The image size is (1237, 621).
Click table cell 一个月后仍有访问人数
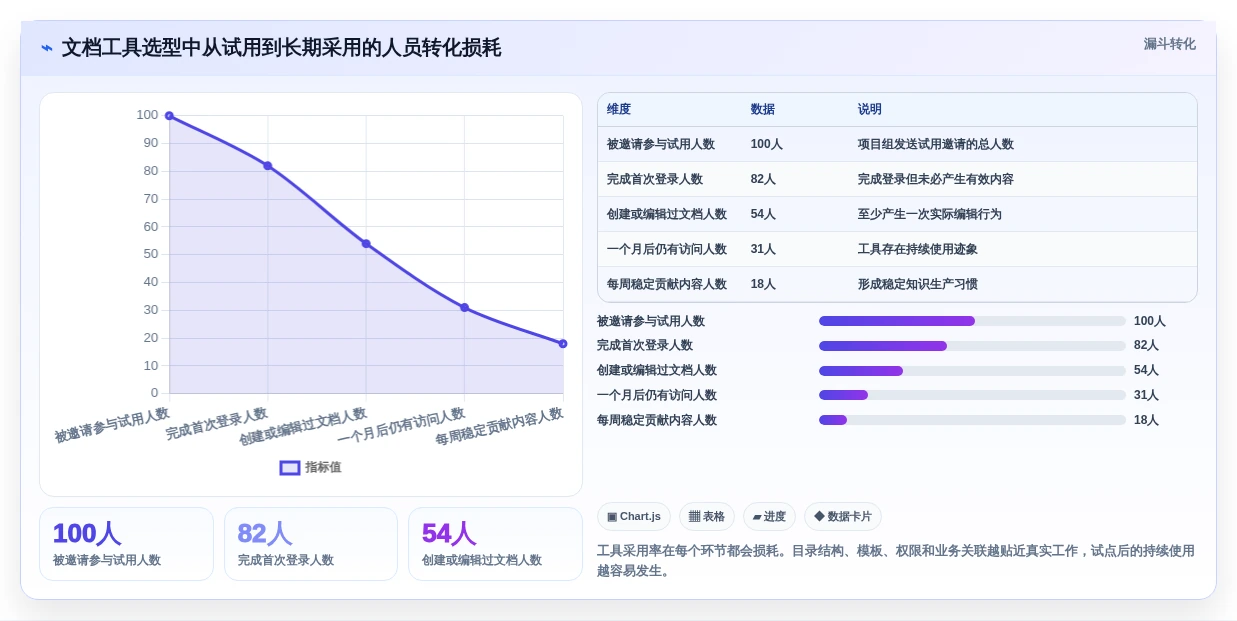(x=667, y=249)
